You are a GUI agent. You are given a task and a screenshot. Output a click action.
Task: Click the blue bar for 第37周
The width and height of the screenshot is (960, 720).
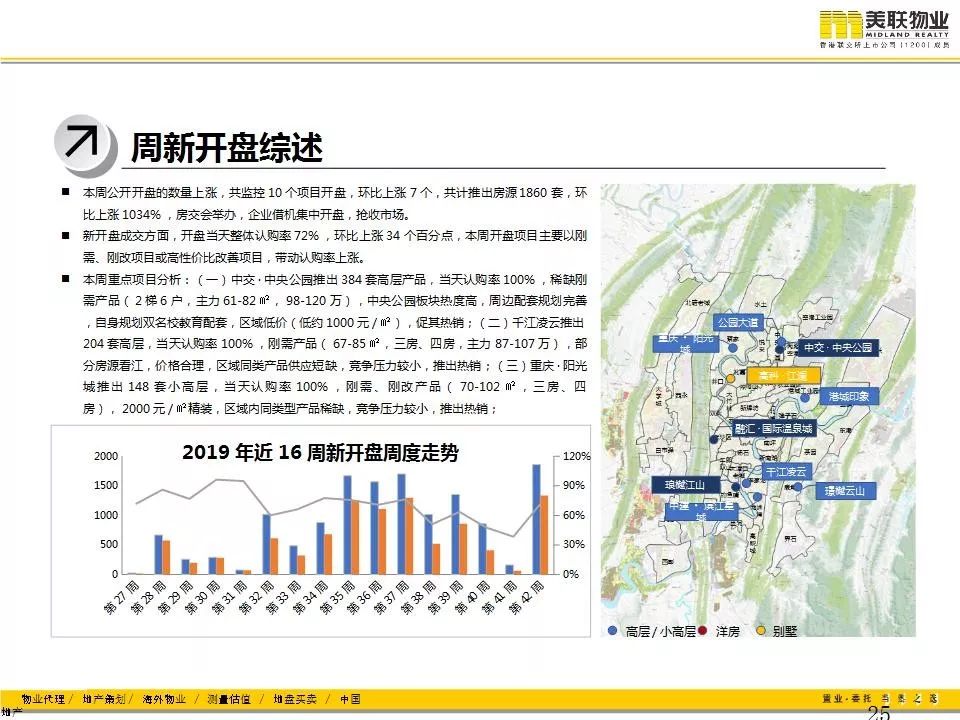tap(401, 524)
